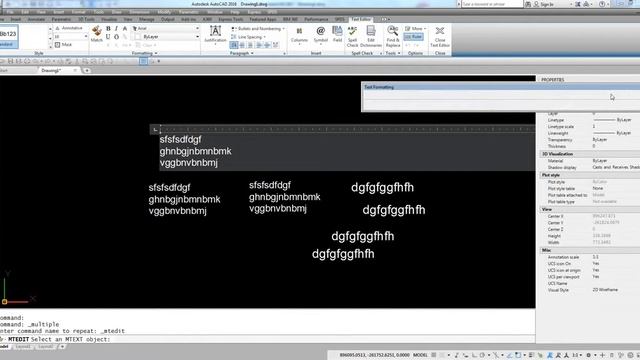Click the ByLayer color swatch
The width and height of the screenshot is (640, 360).
138,37
